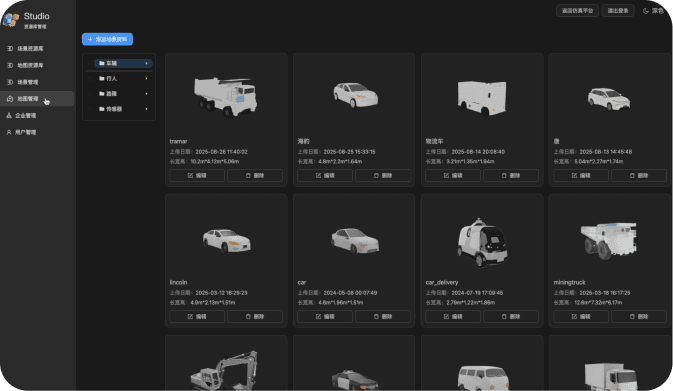Viewport: 673px width, 391px height.
Task: Select the tramar name text
Action: coord(178,141)
